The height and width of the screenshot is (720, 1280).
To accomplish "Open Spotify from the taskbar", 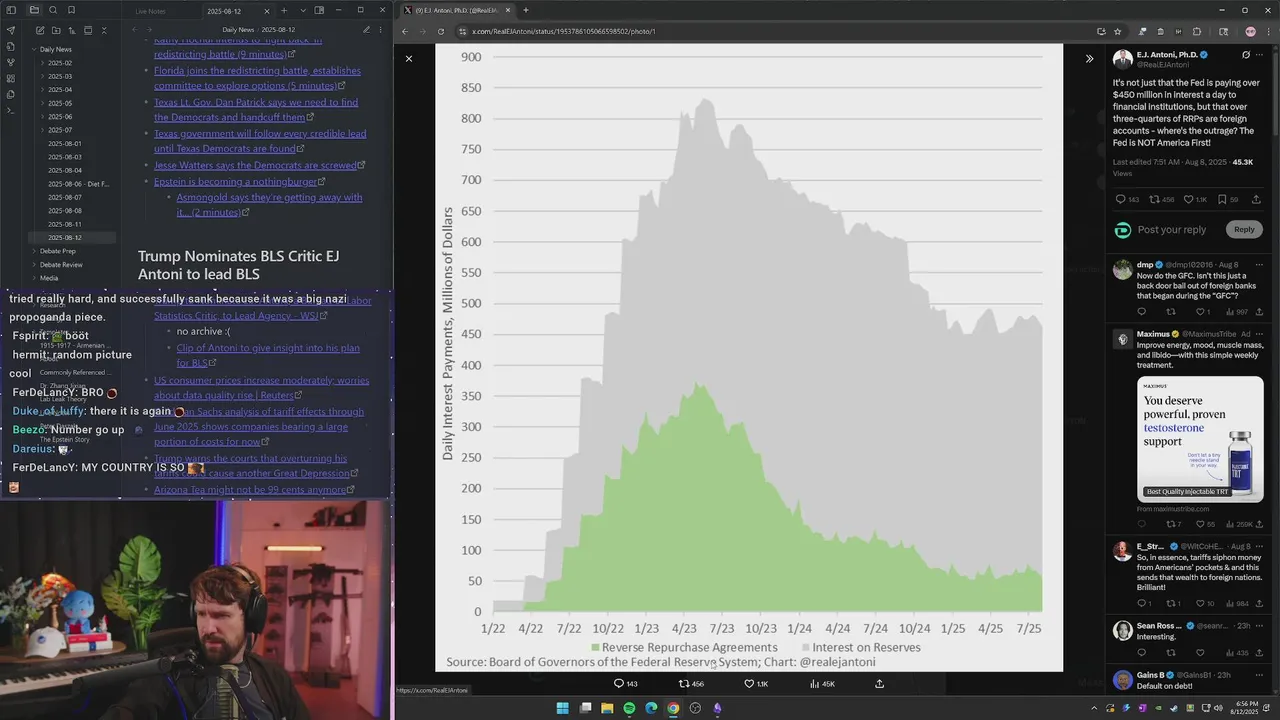I will click(629, 708).
